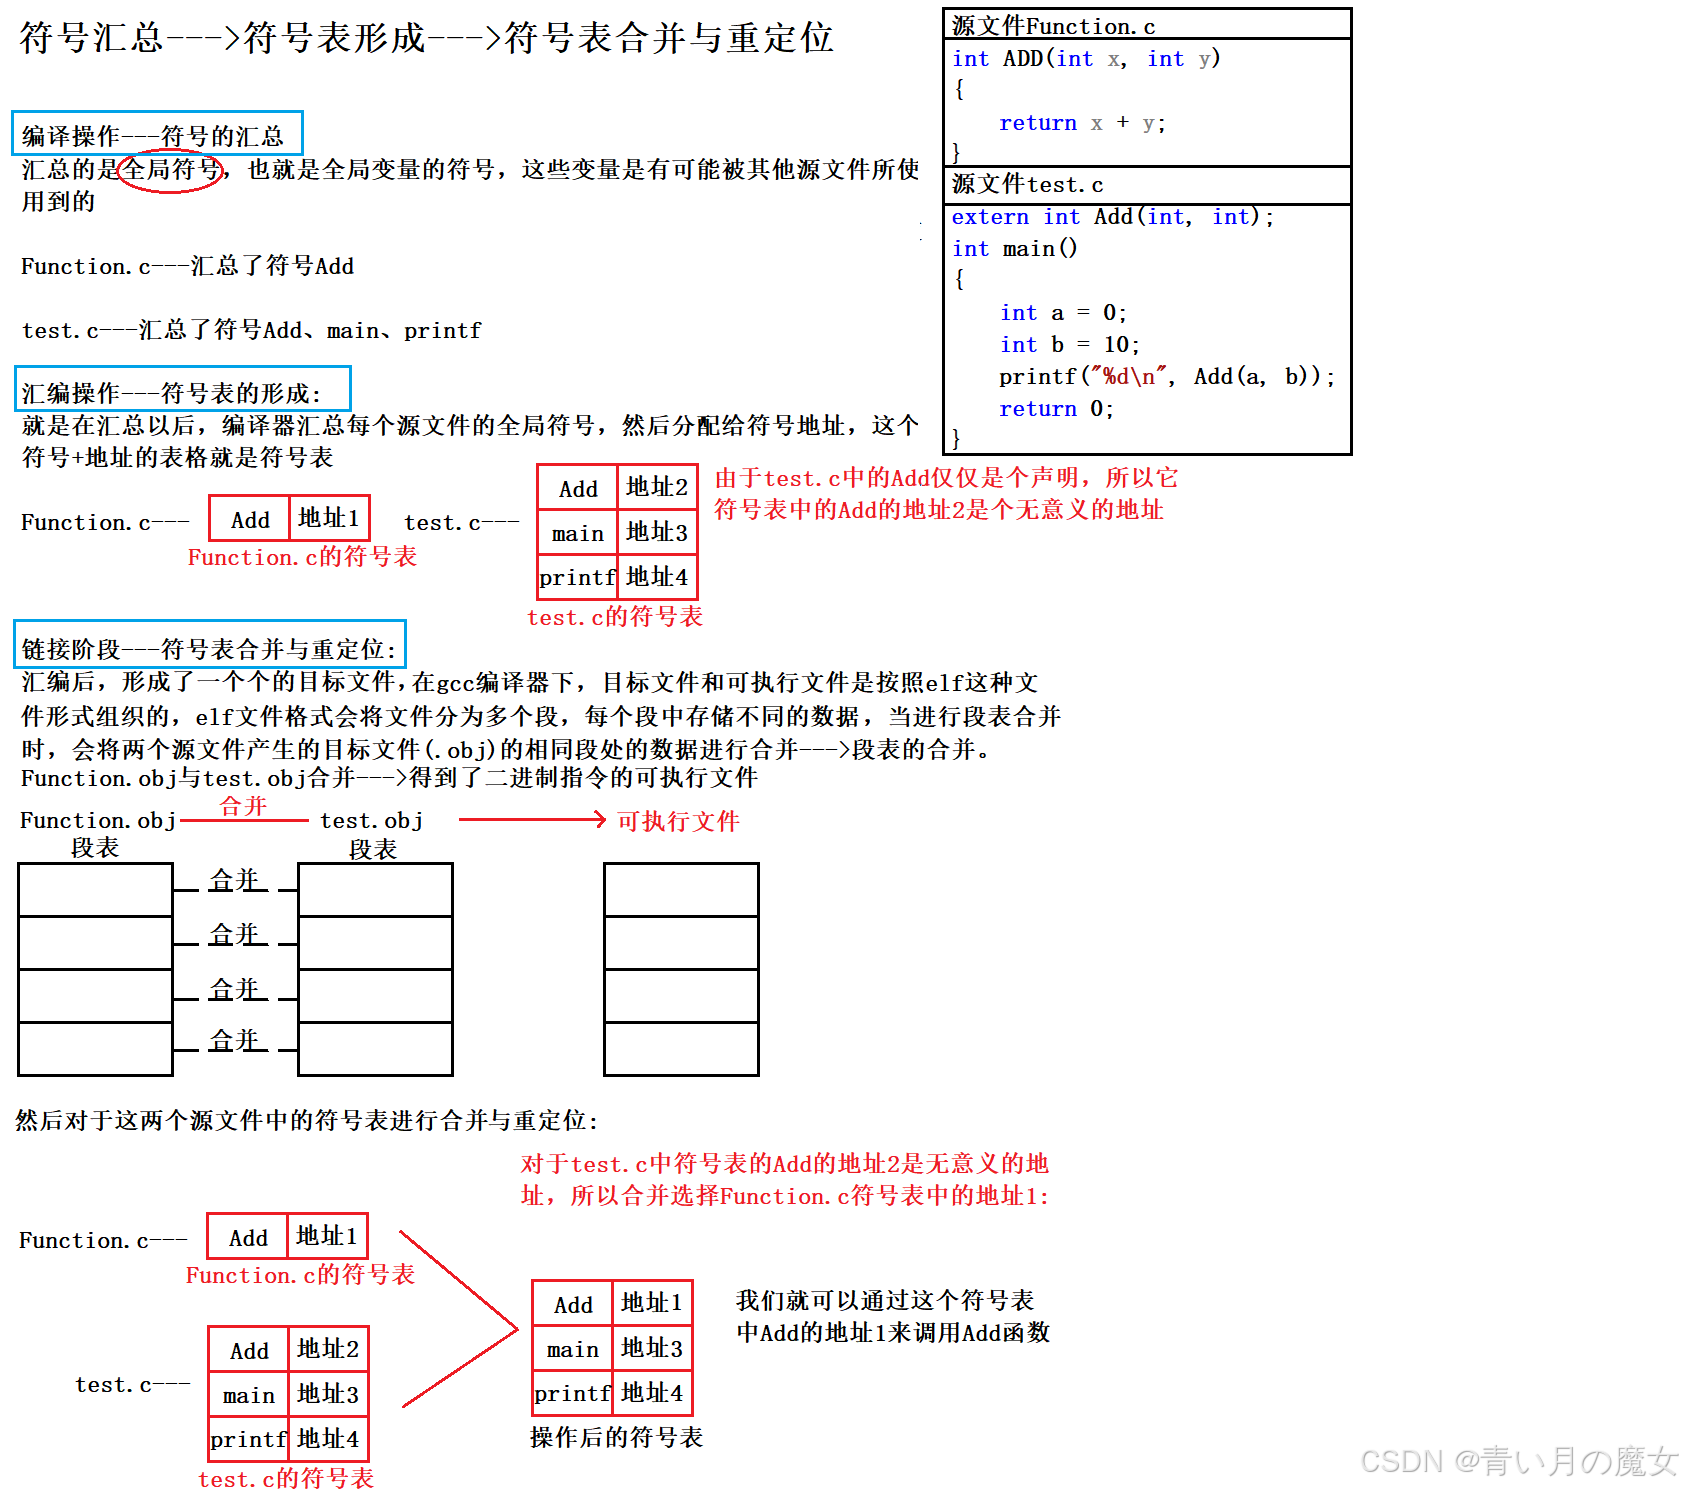Click "main" in the bottom test.c symbol table
This screenshot has width=1683, height=1491.
click(x=249, y=1395)
